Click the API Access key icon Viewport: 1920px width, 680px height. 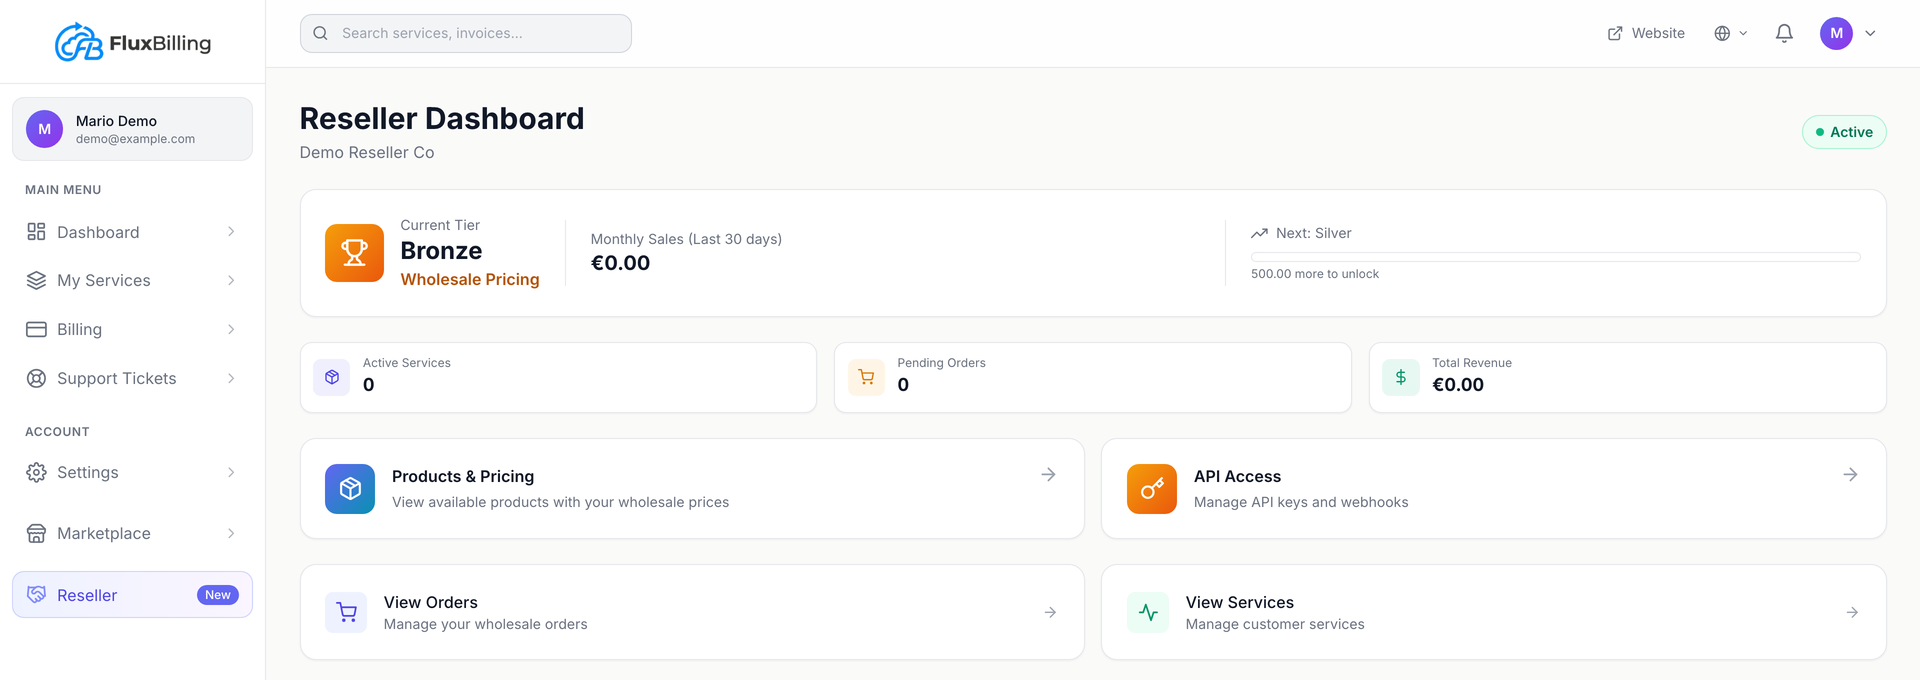(x=1152, y=489)
